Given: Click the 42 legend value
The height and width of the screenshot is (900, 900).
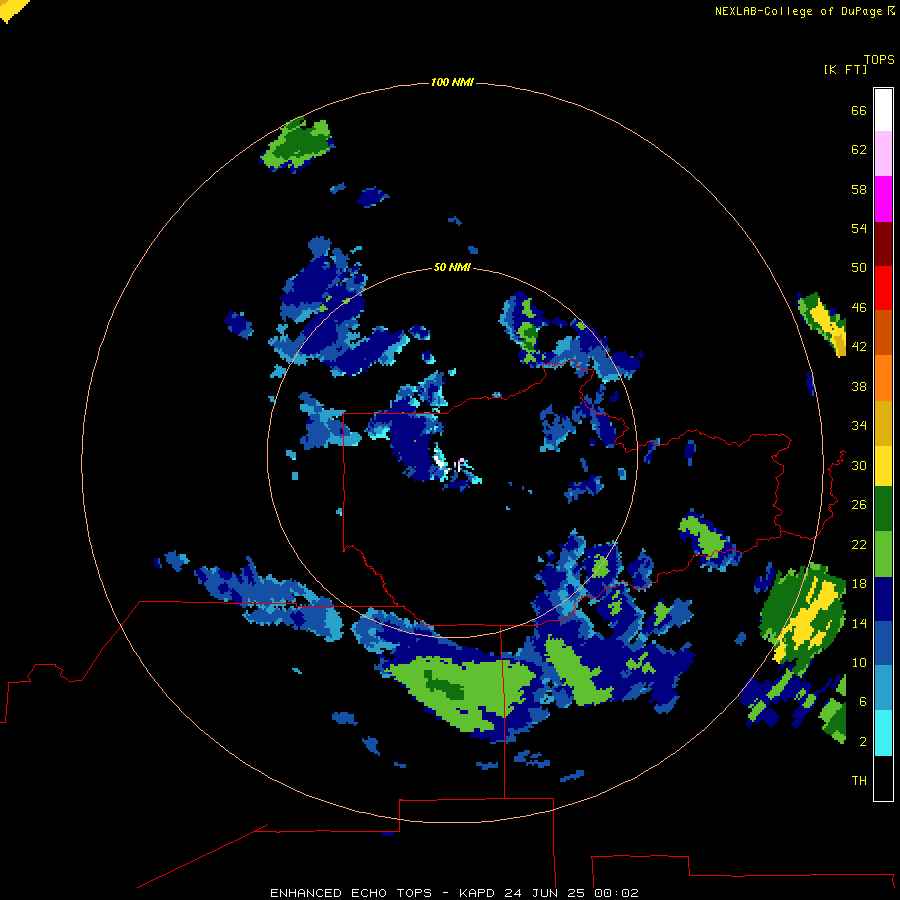Looking at the screenshot, I should pos(859,347).
